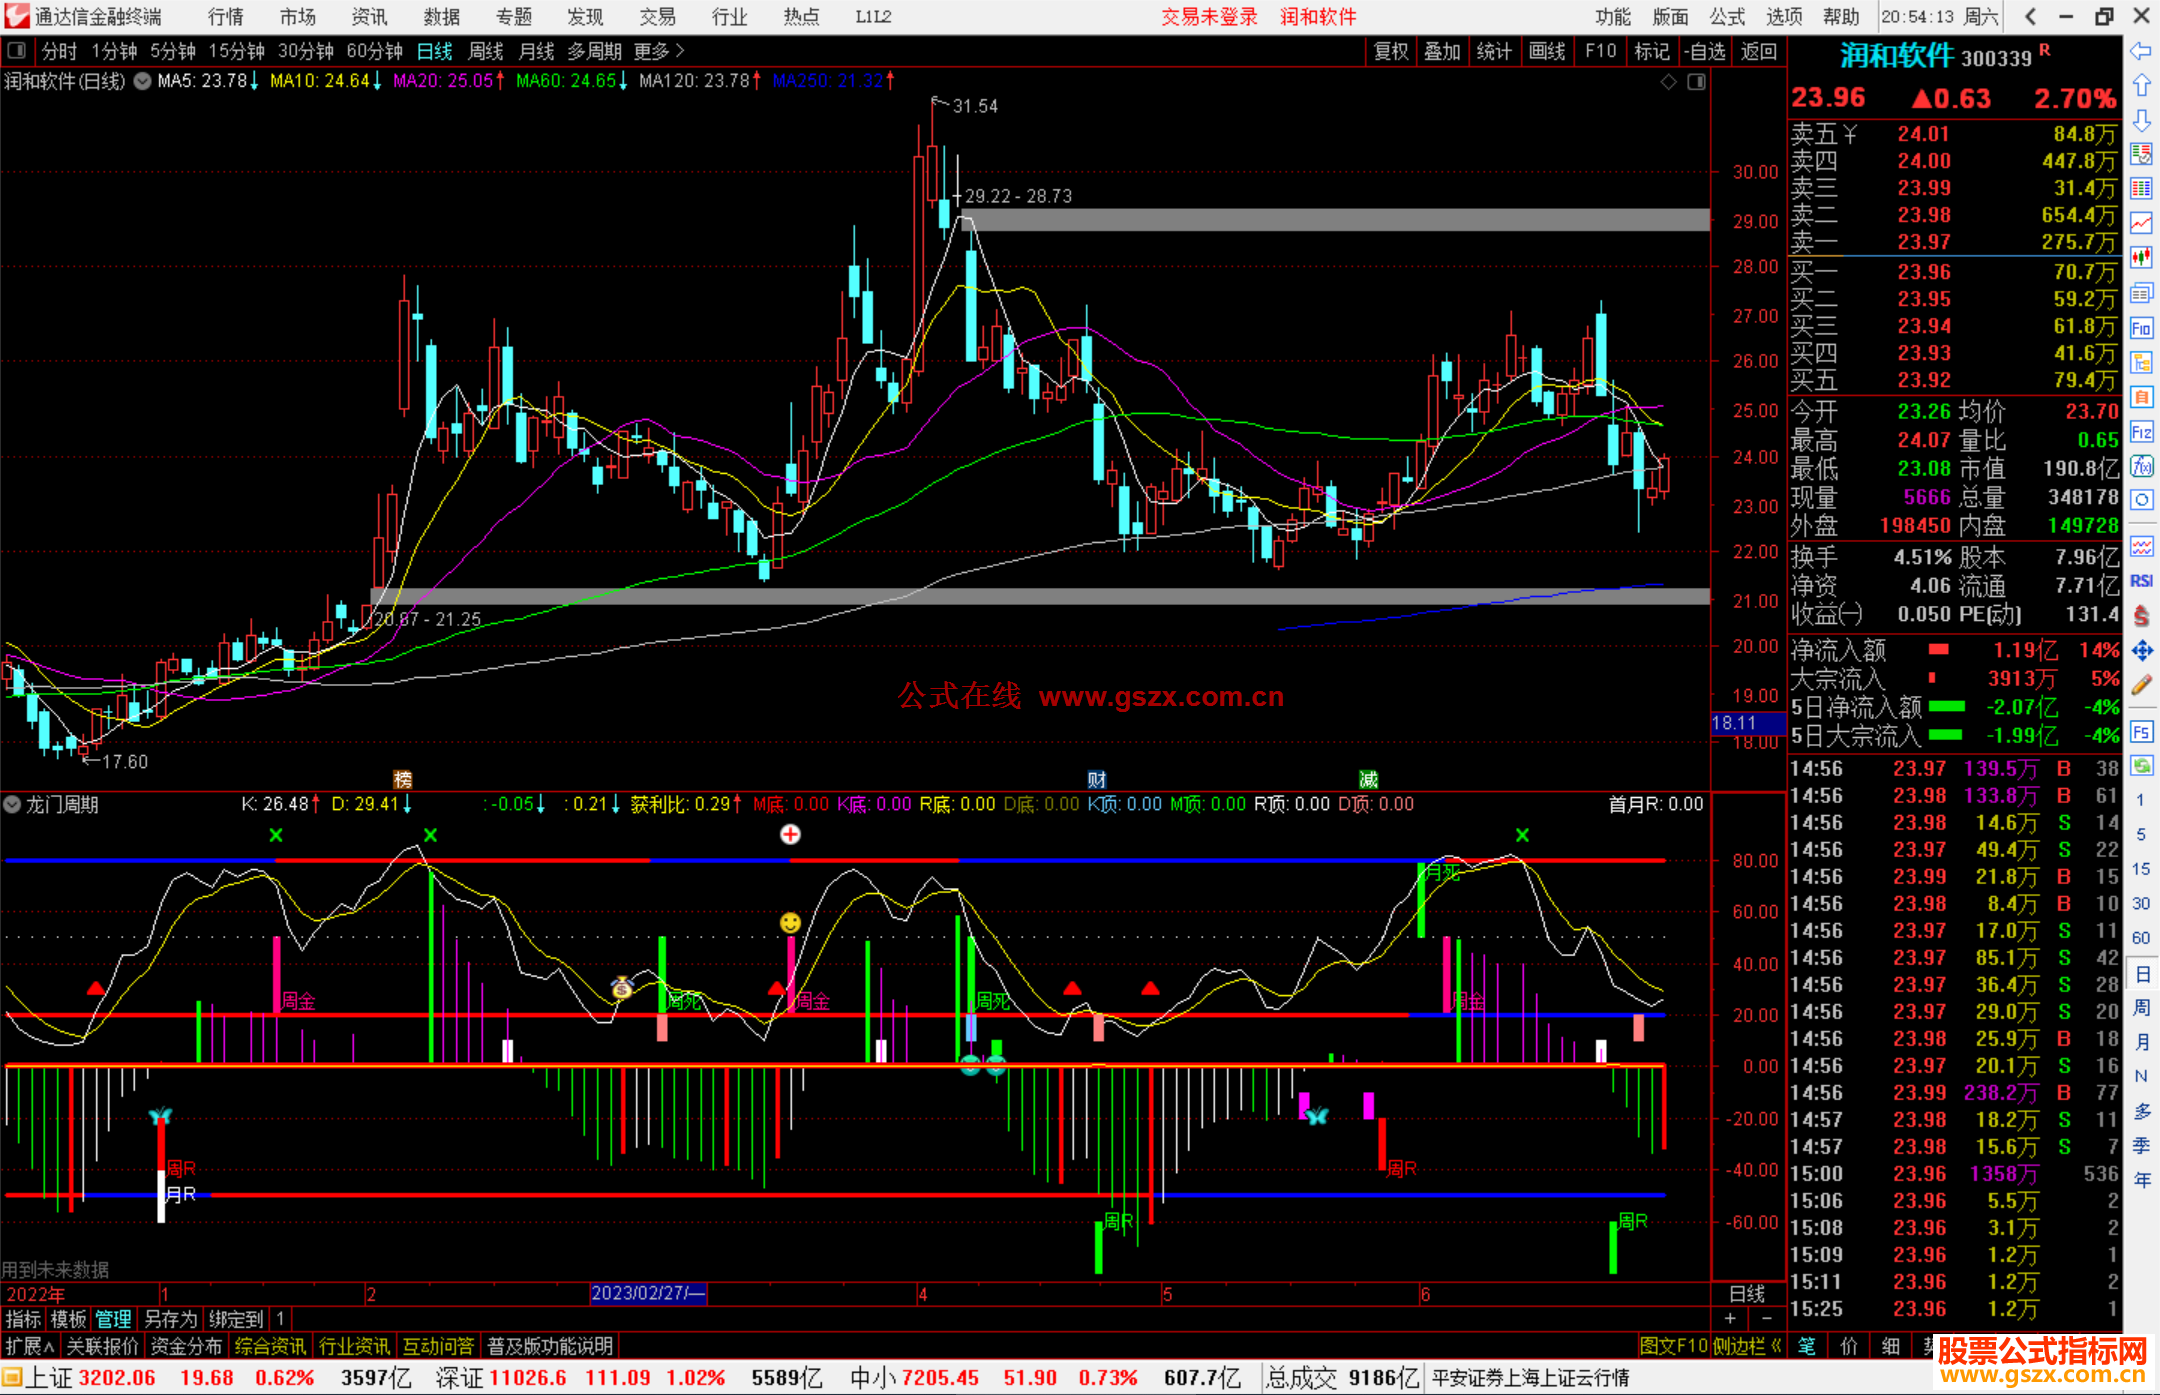Screen dimensions: 2160x1395
Task: Select the 日线 period tab
Action: 434,51
